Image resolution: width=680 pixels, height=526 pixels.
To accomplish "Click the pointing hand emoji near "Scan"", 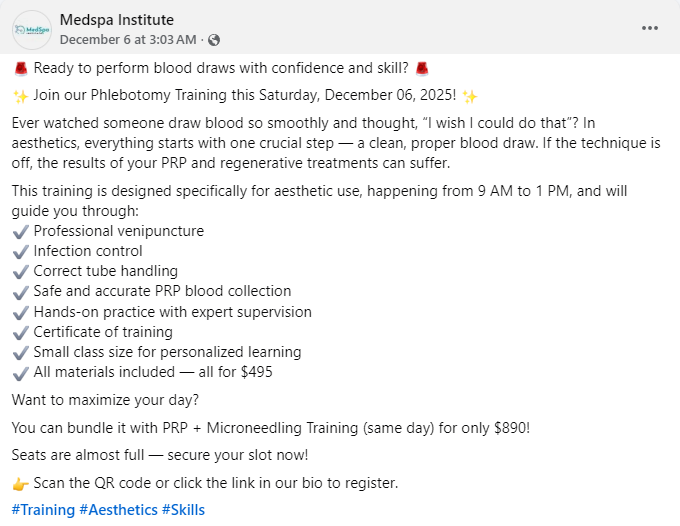I will coord(20,483).
